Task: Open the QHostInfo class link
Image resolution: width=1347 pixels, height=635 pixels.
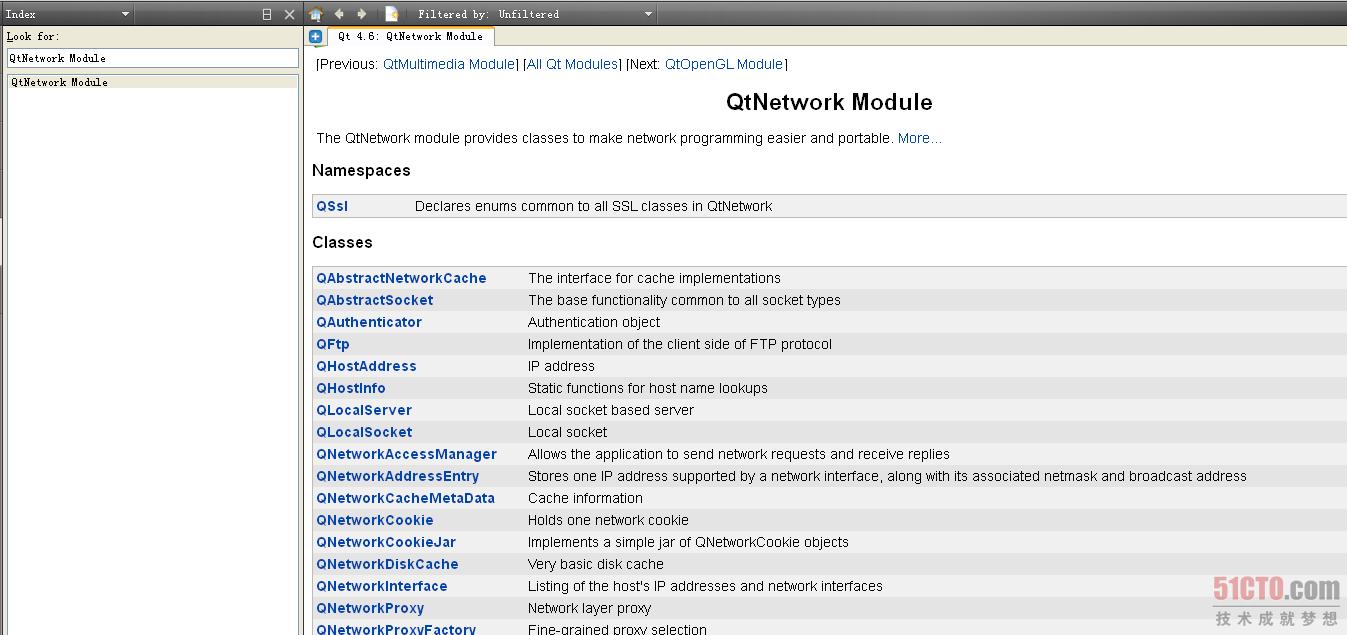Action: (x=351, y=388)
